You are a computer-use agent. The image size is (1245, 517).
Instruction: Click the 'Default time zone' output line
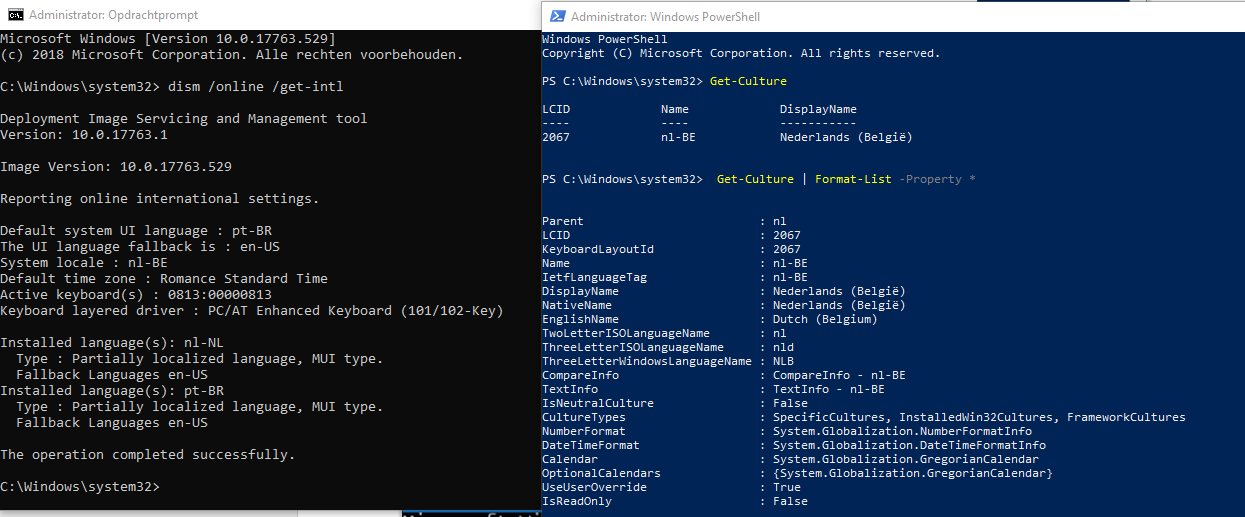coord(164,279)
